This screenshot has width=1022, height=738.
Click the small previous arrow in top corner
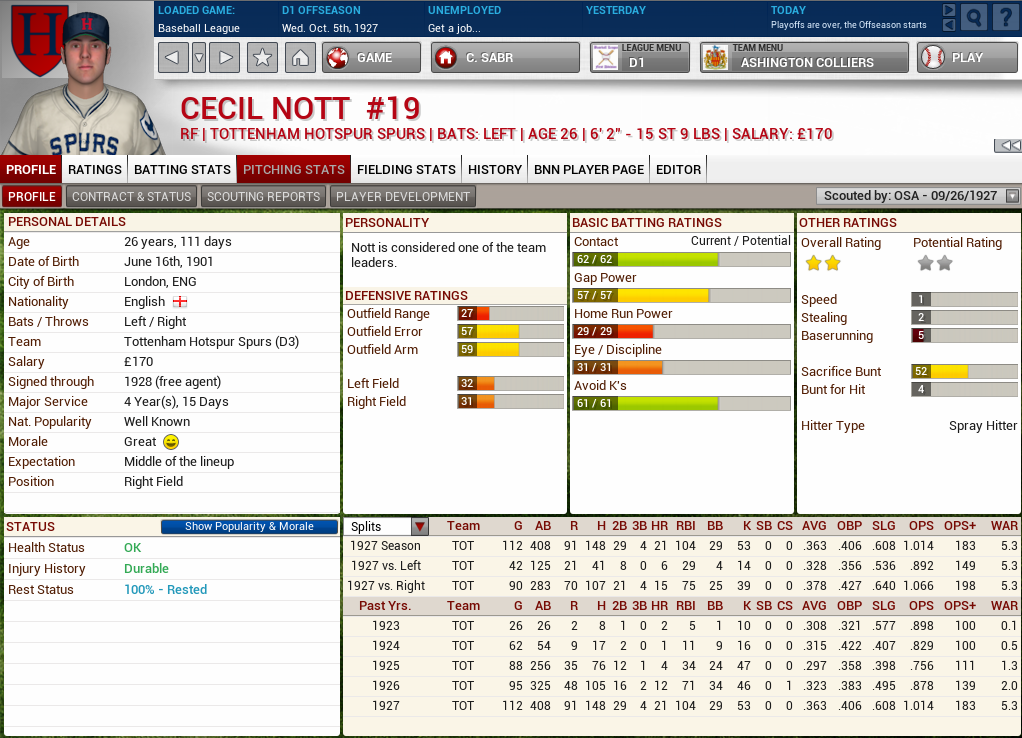[x=949, y=25]
